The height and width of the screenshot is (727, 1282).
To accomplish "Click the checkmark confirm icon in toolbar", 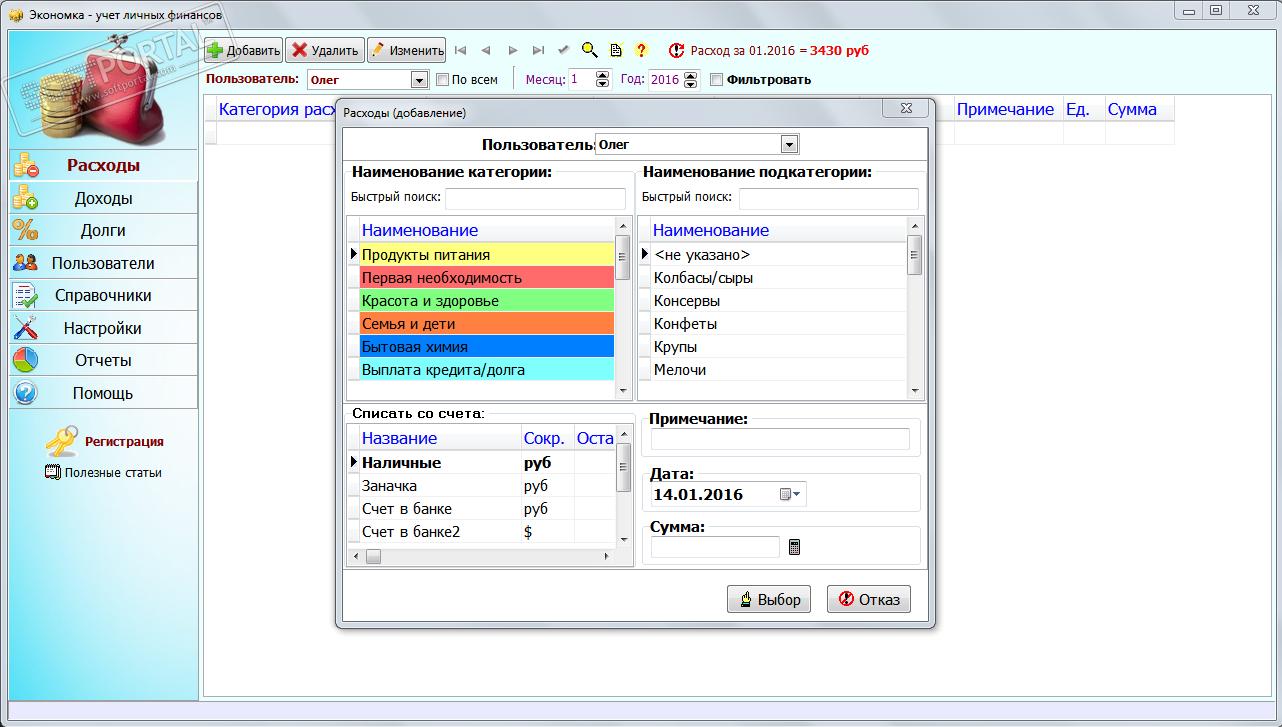I will click(x=563, y=50).
